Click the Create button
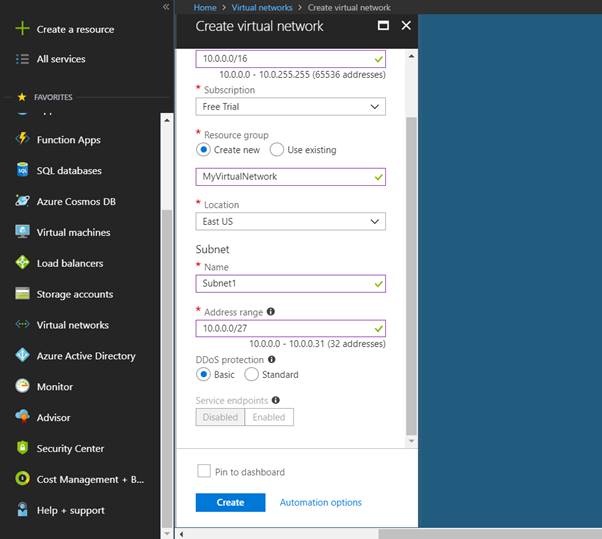This screenshot has width=602, height=539. [x=230, y=503]
